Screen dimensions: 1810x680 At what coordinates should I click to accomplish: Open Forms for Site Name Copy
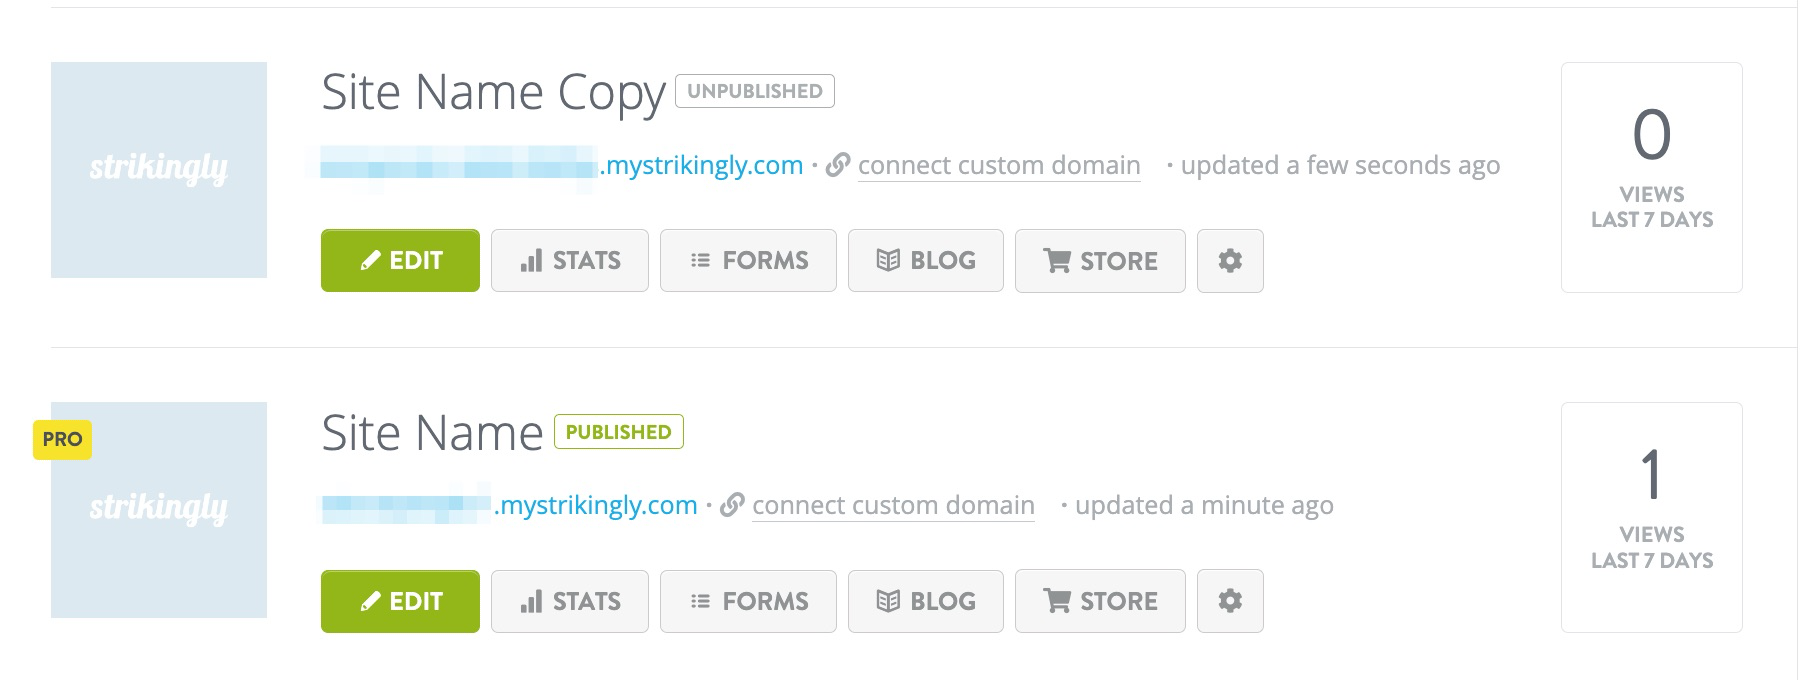[x=748, y=261]
